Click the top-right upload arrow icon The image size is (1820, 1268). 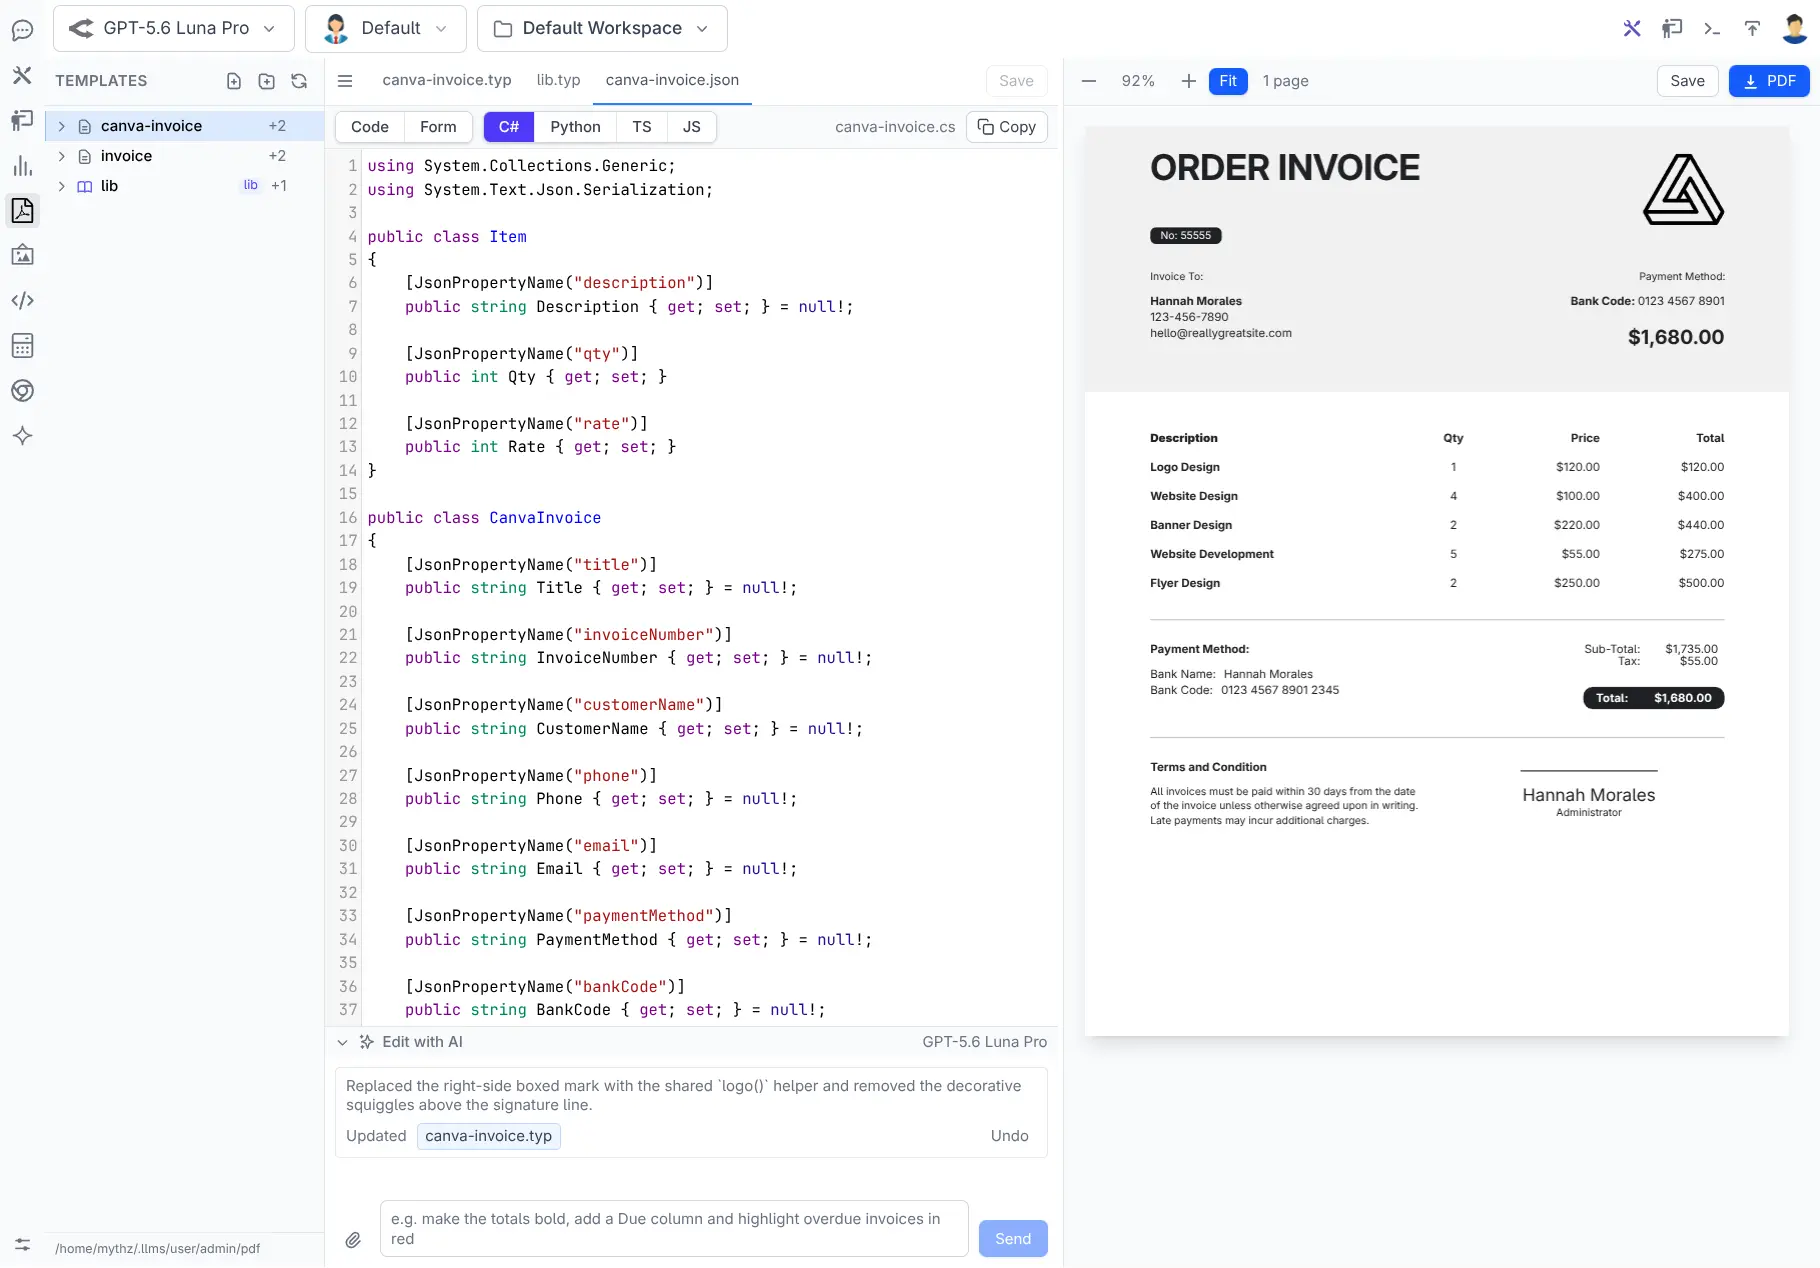1752,28
